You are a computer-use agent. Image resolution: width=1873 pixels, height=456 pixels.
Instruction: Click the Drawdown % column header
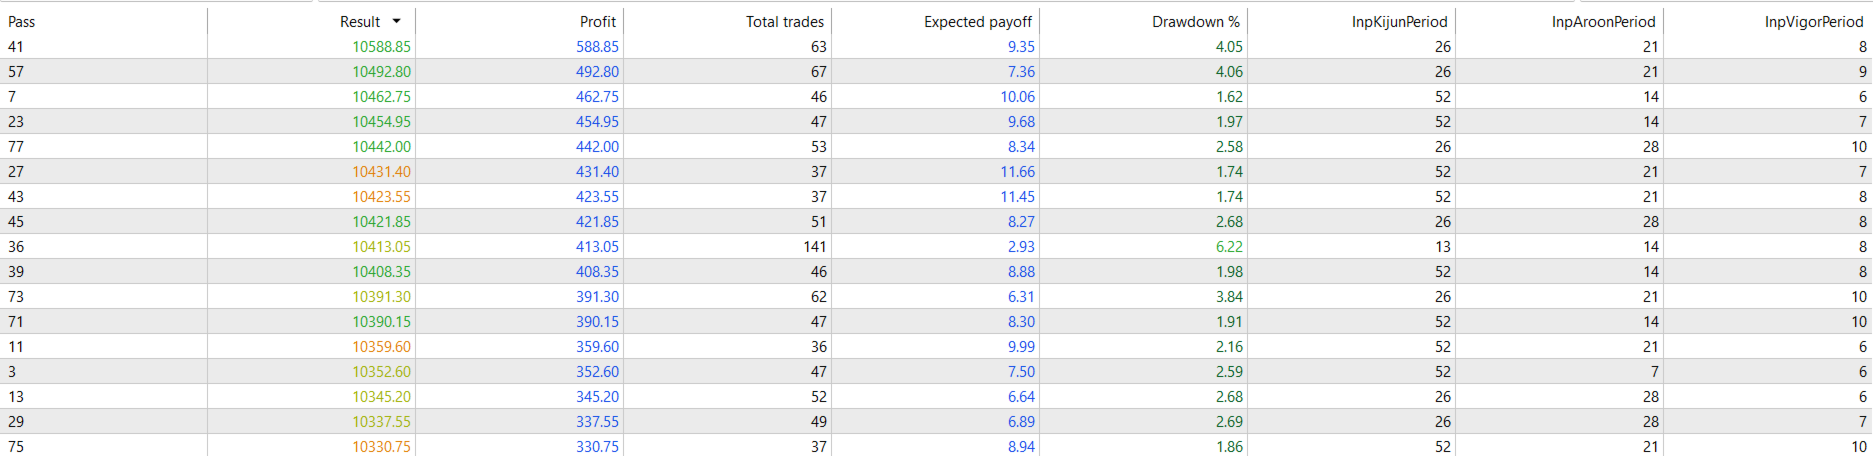tap(1195, 21)
